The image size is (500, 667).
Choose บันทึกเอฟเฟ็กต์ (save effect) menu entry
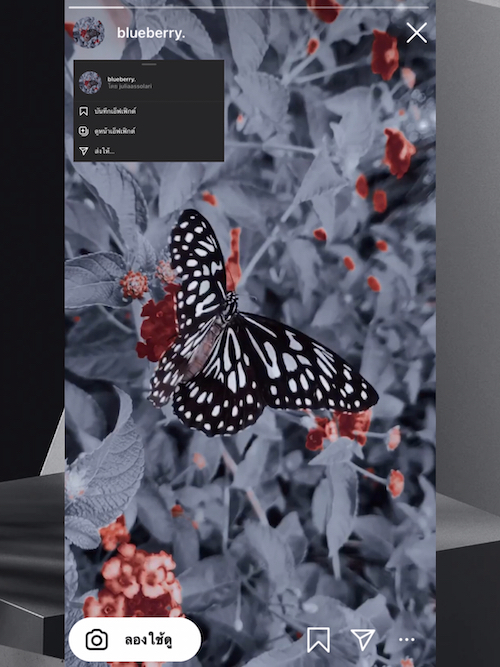[x=149, y=111]
